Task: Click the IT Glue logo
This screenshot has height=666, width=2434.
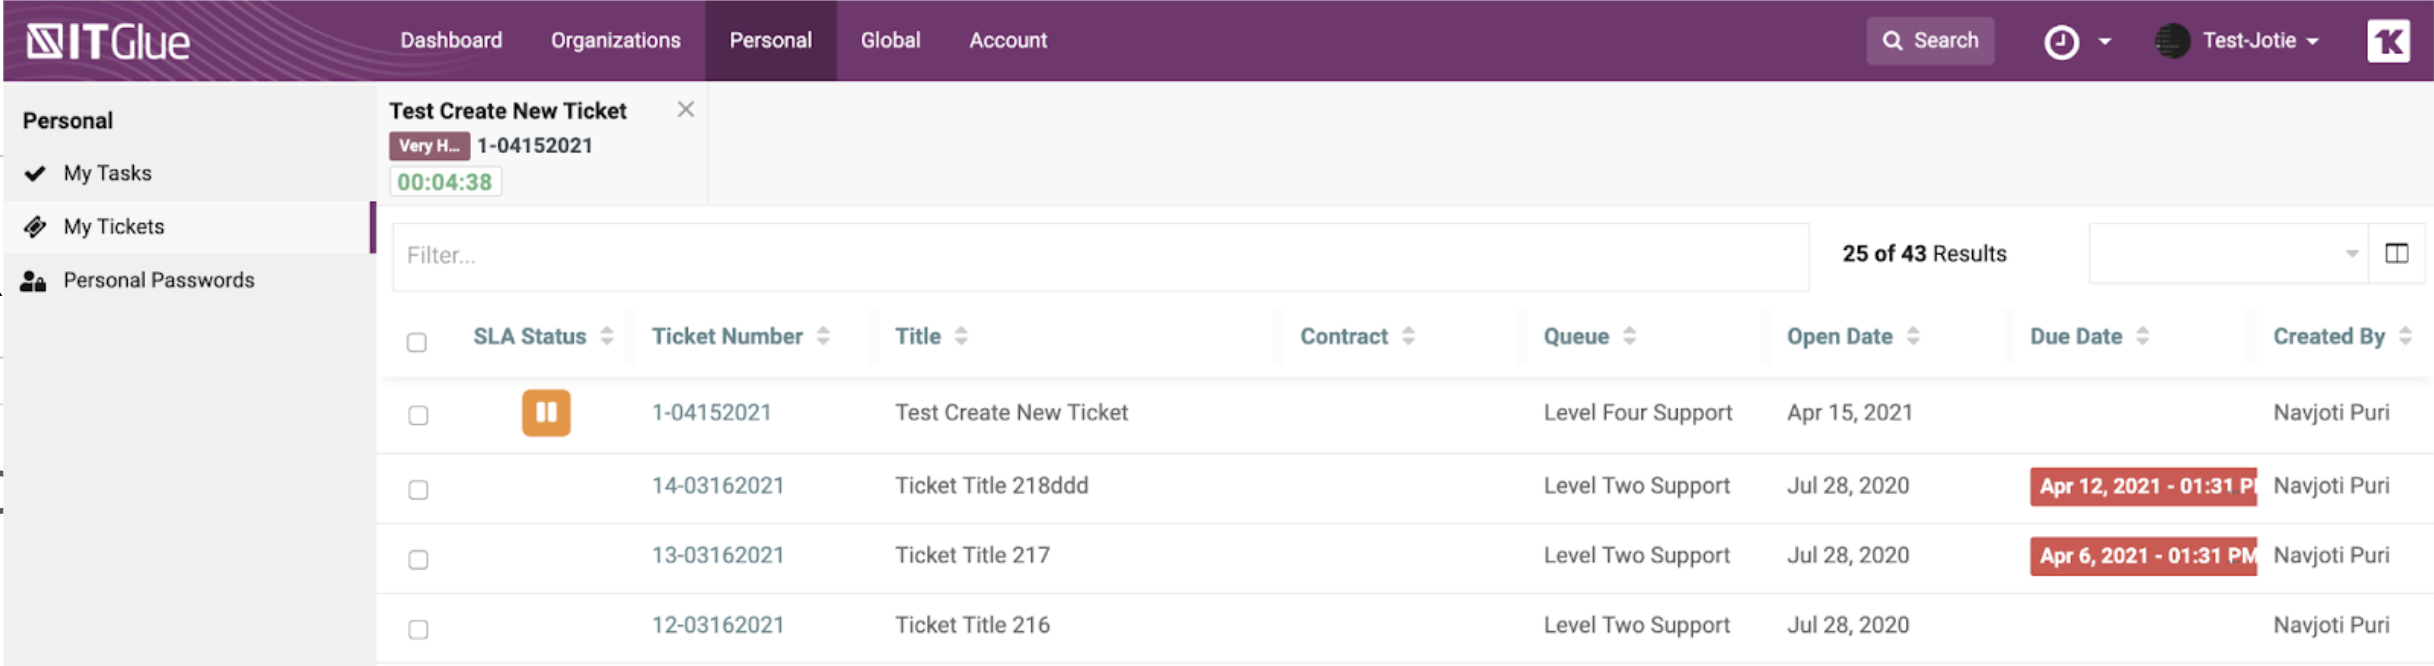Action: coord(108,41)
